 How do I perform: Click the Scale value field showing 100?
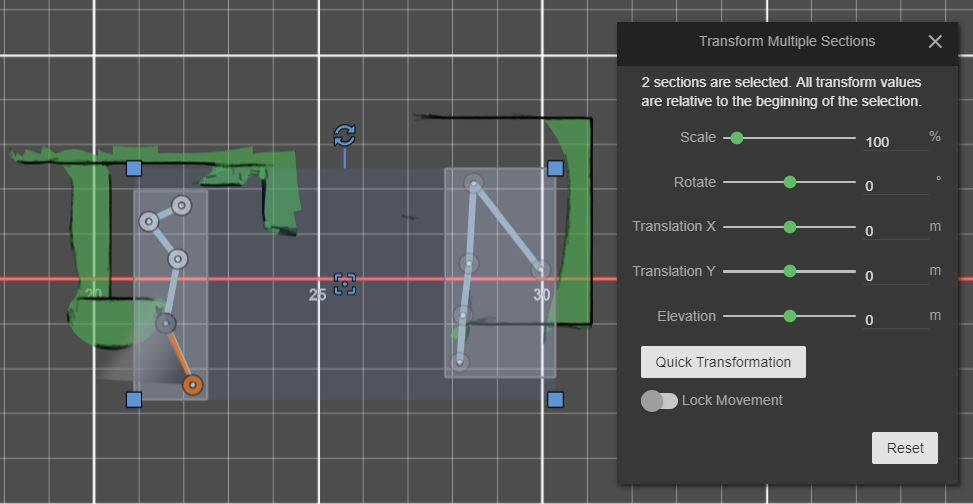tap(895, 142)
